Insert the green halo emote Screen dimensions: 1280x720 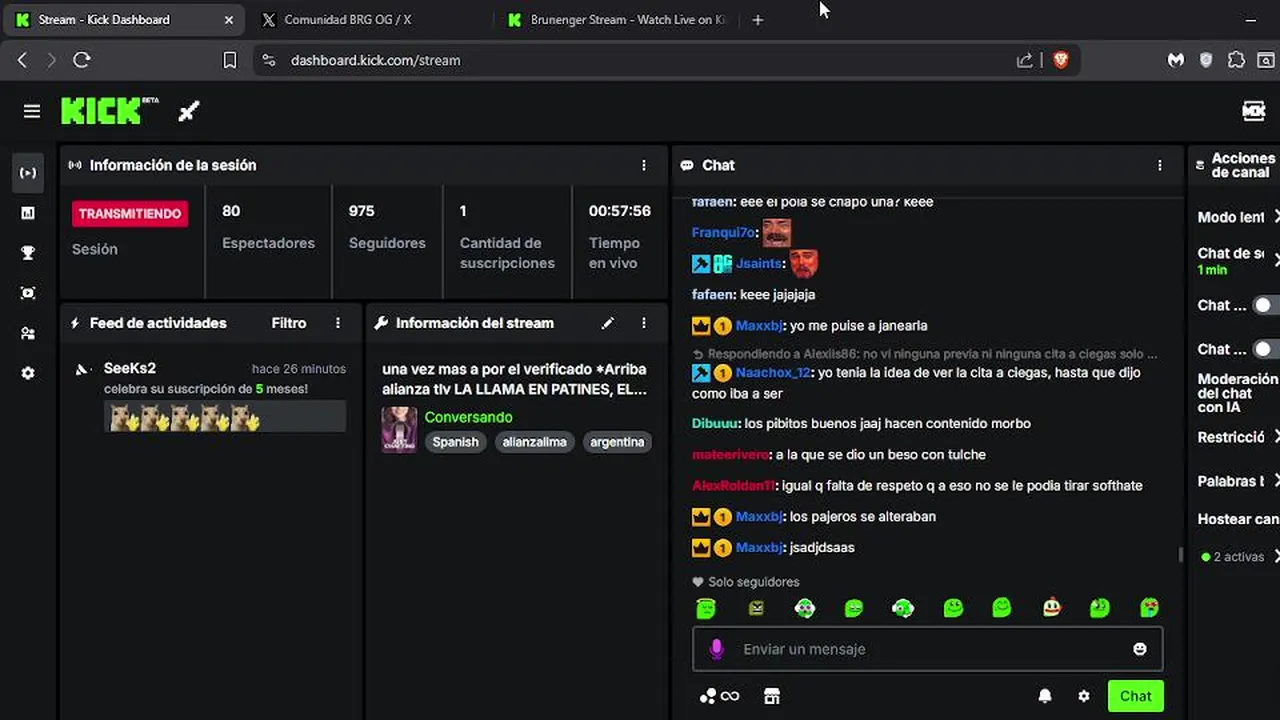tap(706, 607)
